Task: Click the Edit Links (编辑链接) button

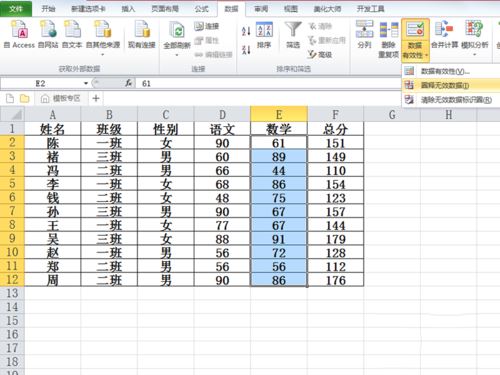Action: [x=213, y=54]
